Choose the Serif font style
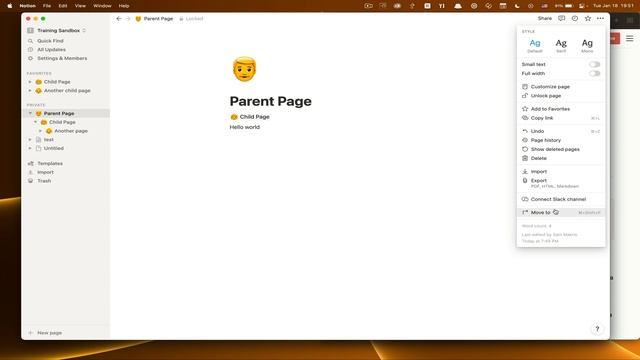 561,45
